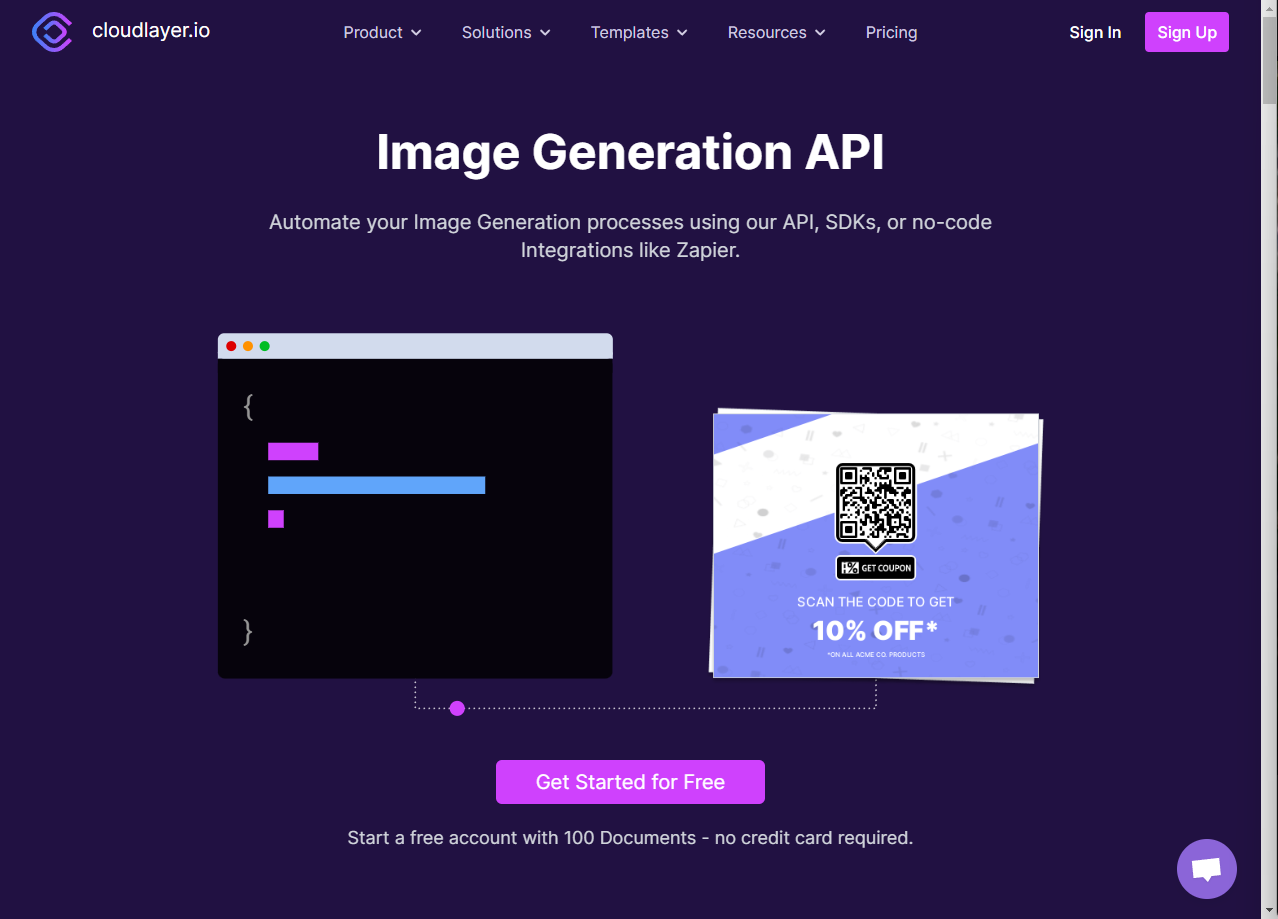Viewport: 1278px width, 919px height.
Task: Click the down arrow on the scrollbar
Action: point(1269,909)
